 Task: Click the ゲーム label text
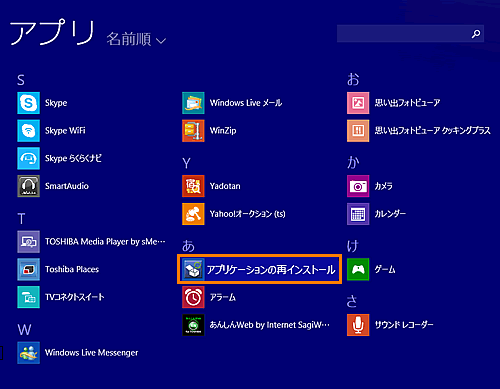(385, 269)
